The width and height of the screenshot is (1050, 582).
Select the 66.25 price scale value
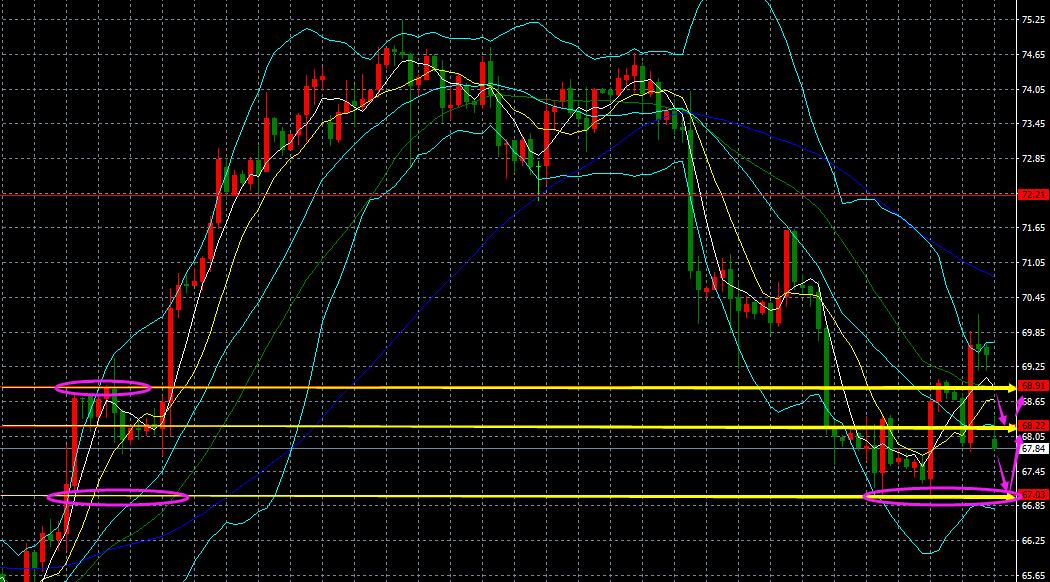point(1033,540)
